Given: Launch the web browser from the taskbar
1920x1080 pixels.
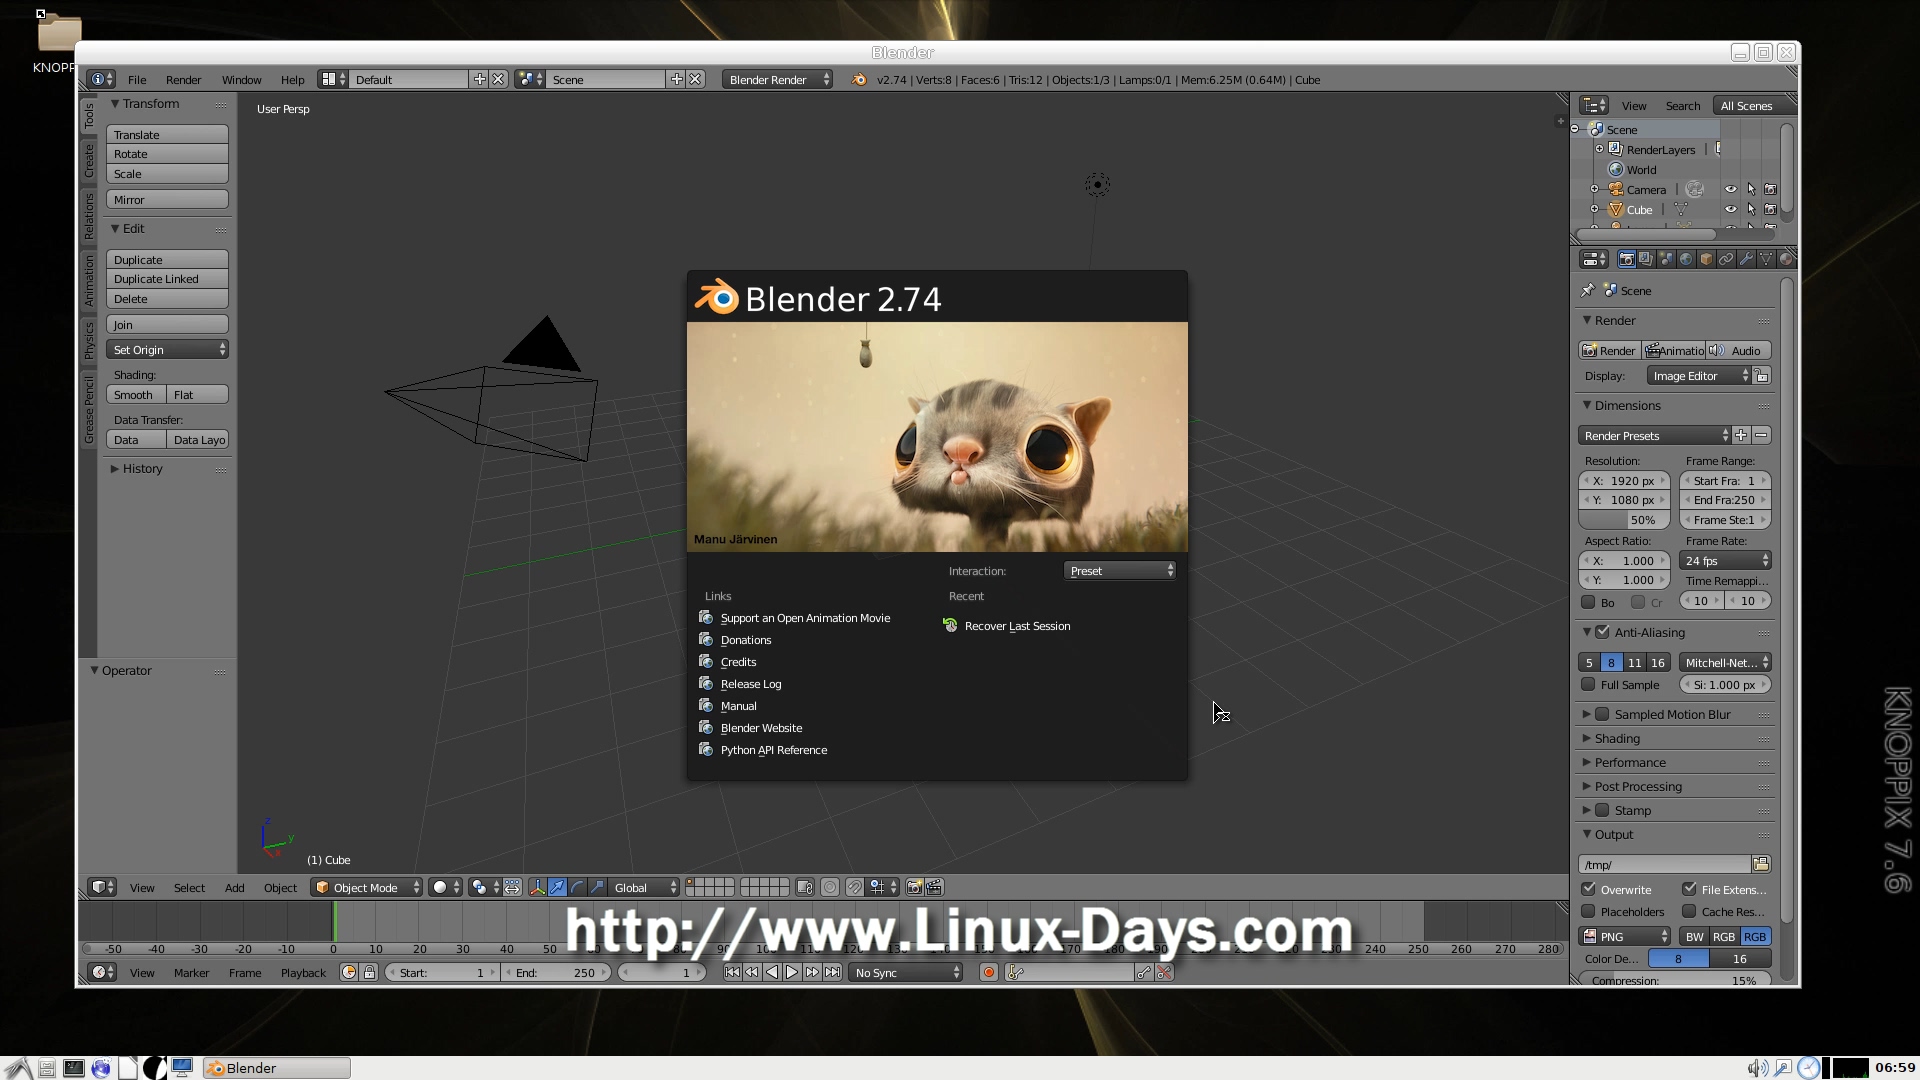Looking at the screenshot, I should tap(101, 1068).
